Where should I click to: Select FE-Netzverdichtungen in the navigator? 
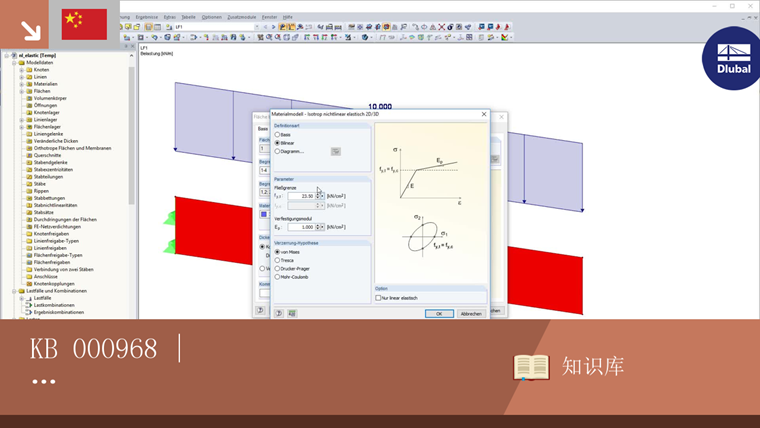tap(57, 227)
